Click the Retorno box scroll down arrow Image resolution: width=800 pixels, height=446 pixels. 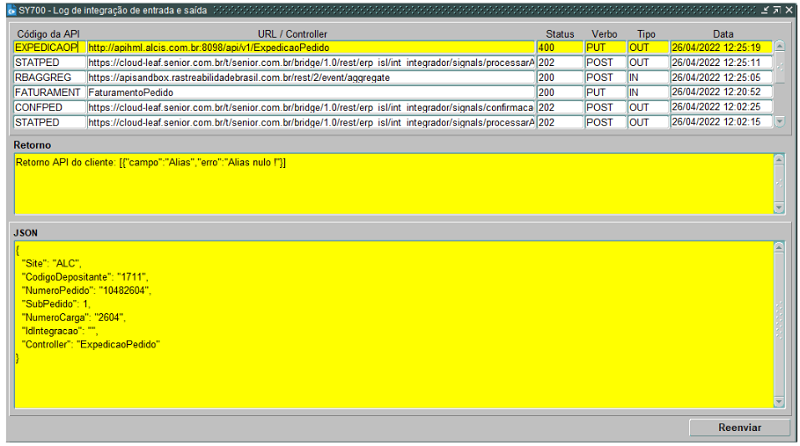click(779, 207)
